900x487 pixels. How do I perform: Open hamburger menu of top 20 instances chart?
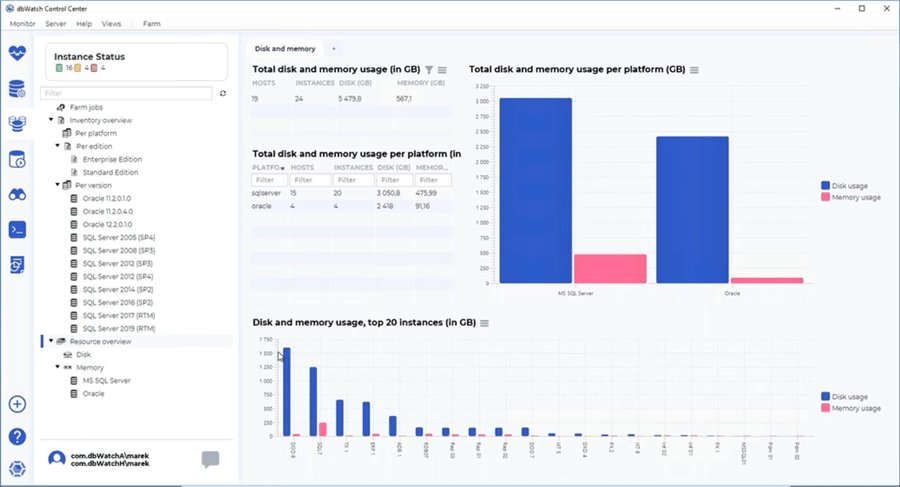[x=484, y=323]
